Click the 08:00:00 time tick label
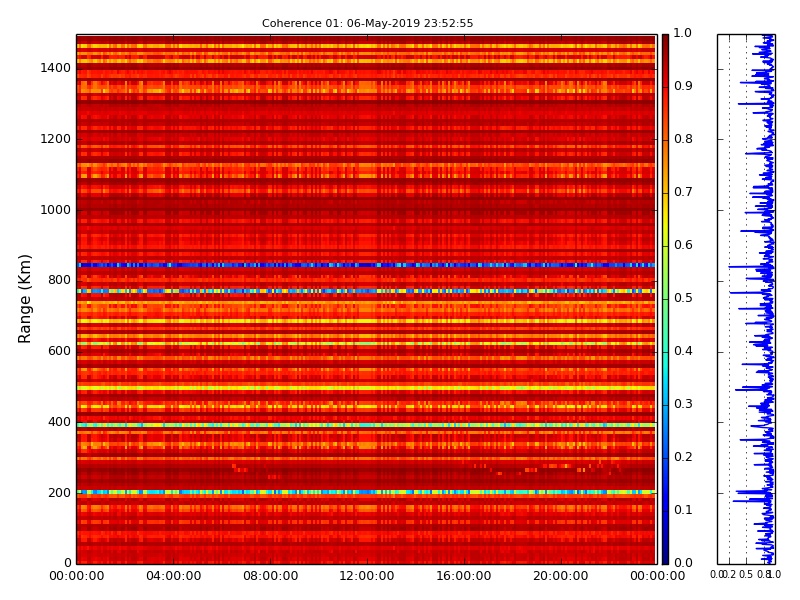800x600 pixels. point(270,576)
